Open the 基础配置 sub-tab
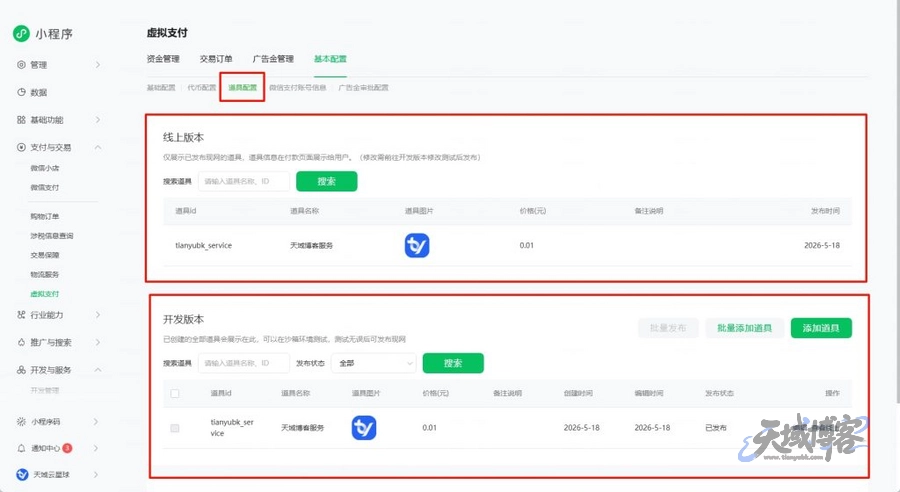The image size is (900, 492). [161, 87]
